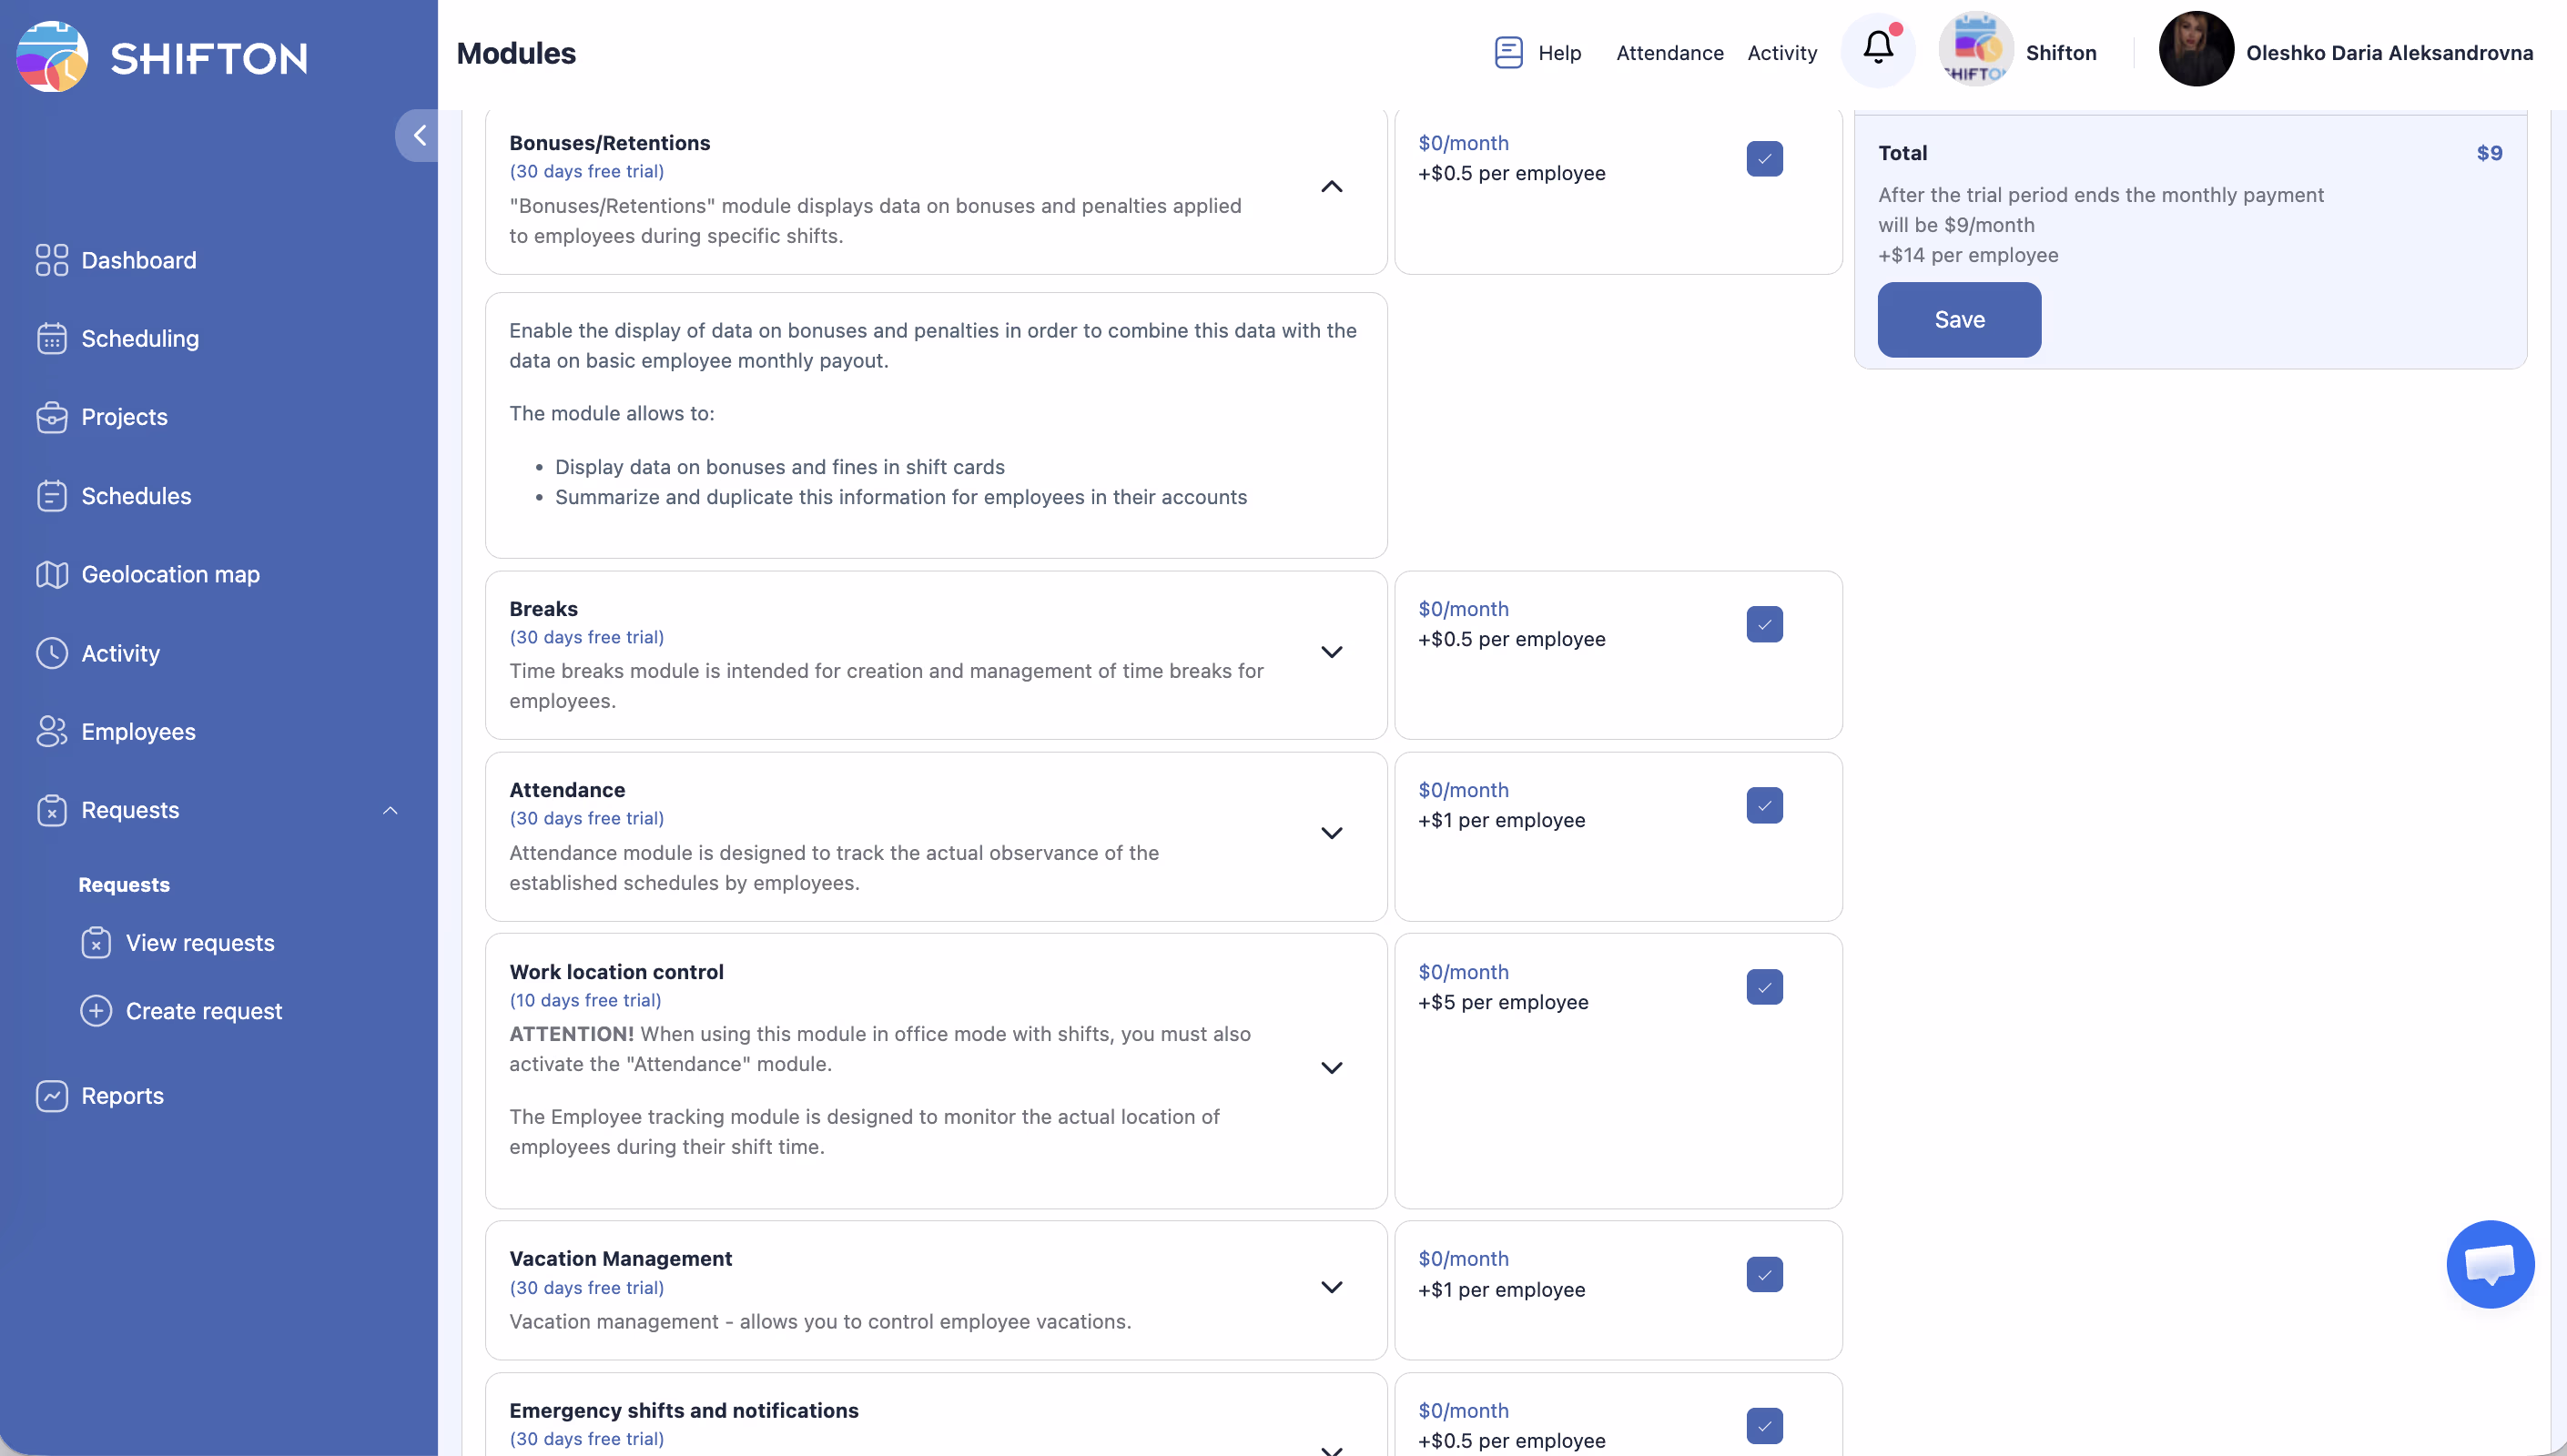This screenshot has width=2567, height=1456.
Task: Click the Reports chart icon
Action: [x=51, y=1096]
